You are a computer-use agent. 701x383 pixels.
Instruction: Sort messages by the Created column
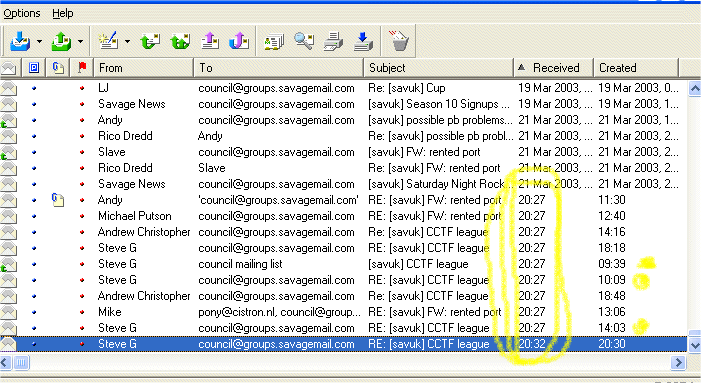click(x=636, y=68)
